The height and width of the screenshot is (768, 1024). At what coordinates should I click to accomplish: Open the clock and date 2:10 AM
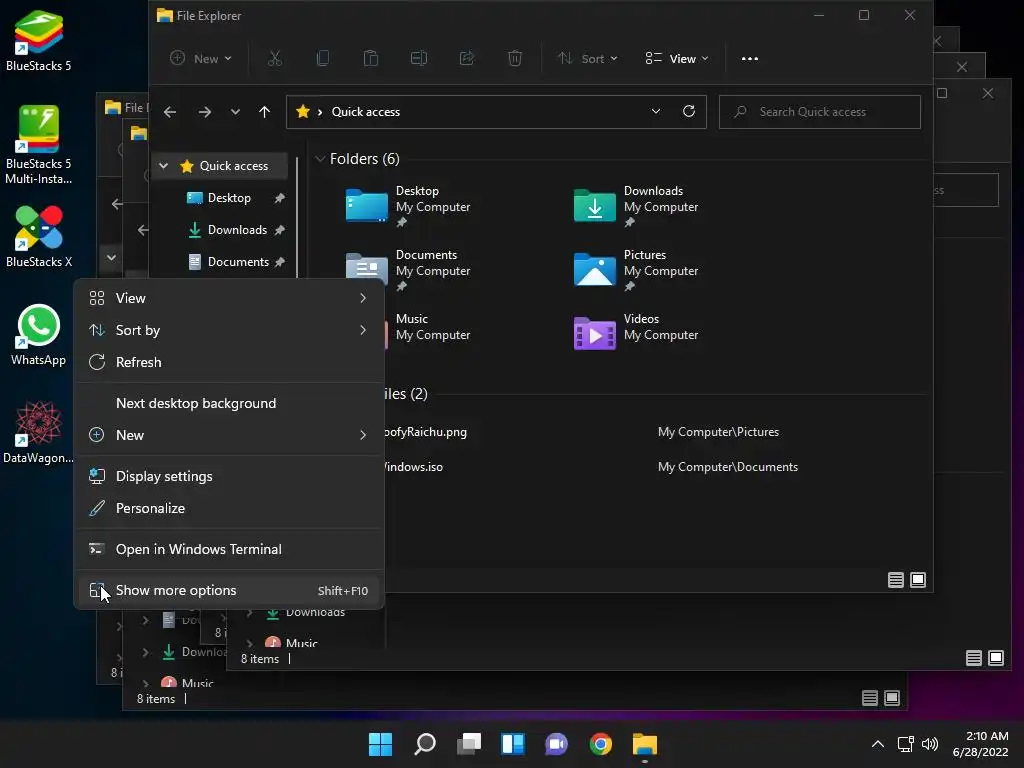(981, 744)
